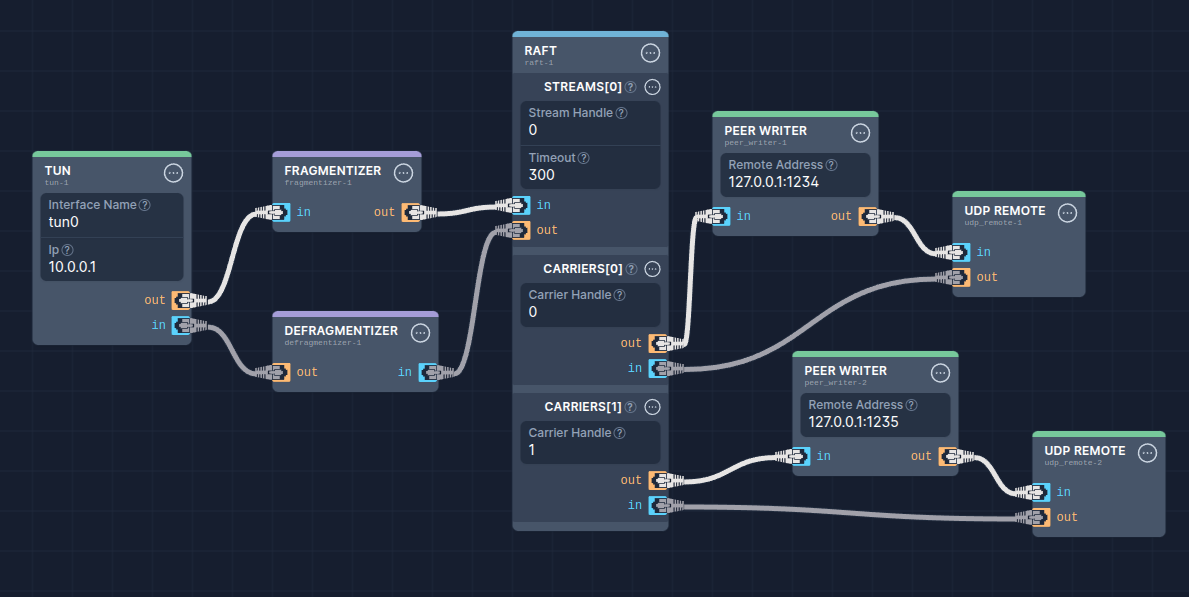Open the DEFRAGMENTIZER node options menu
This screenshot has height=597, width=1189.
tap(420, 333)
